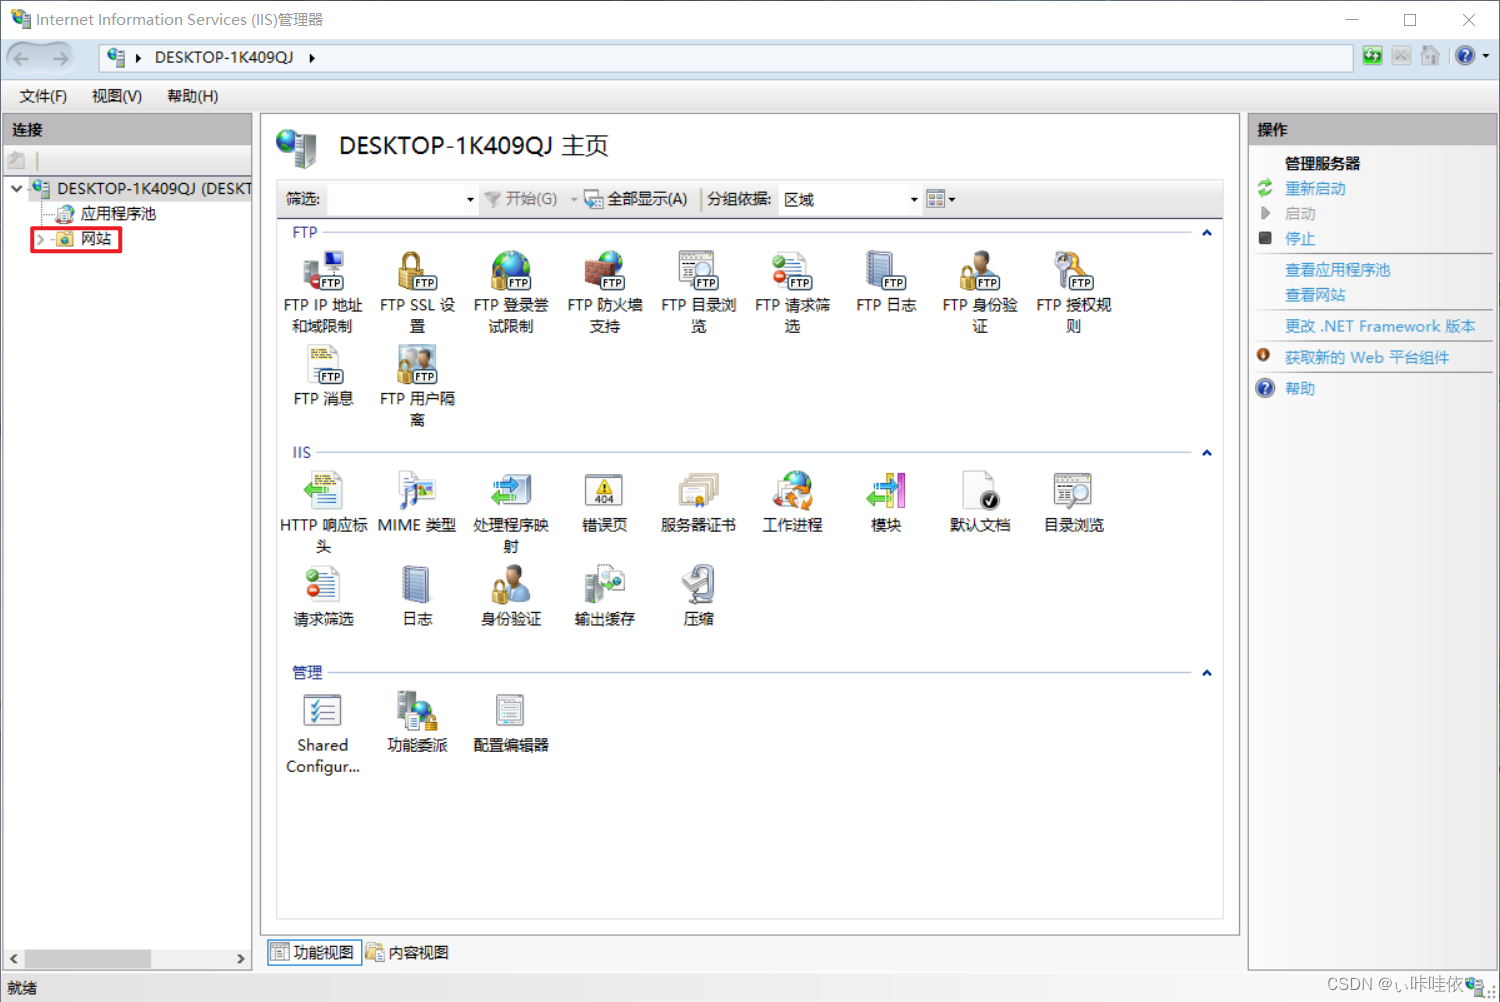Open 压缩 feature
The width and height of the screenshot is (1500, 1002).
(x=698, y=596)
